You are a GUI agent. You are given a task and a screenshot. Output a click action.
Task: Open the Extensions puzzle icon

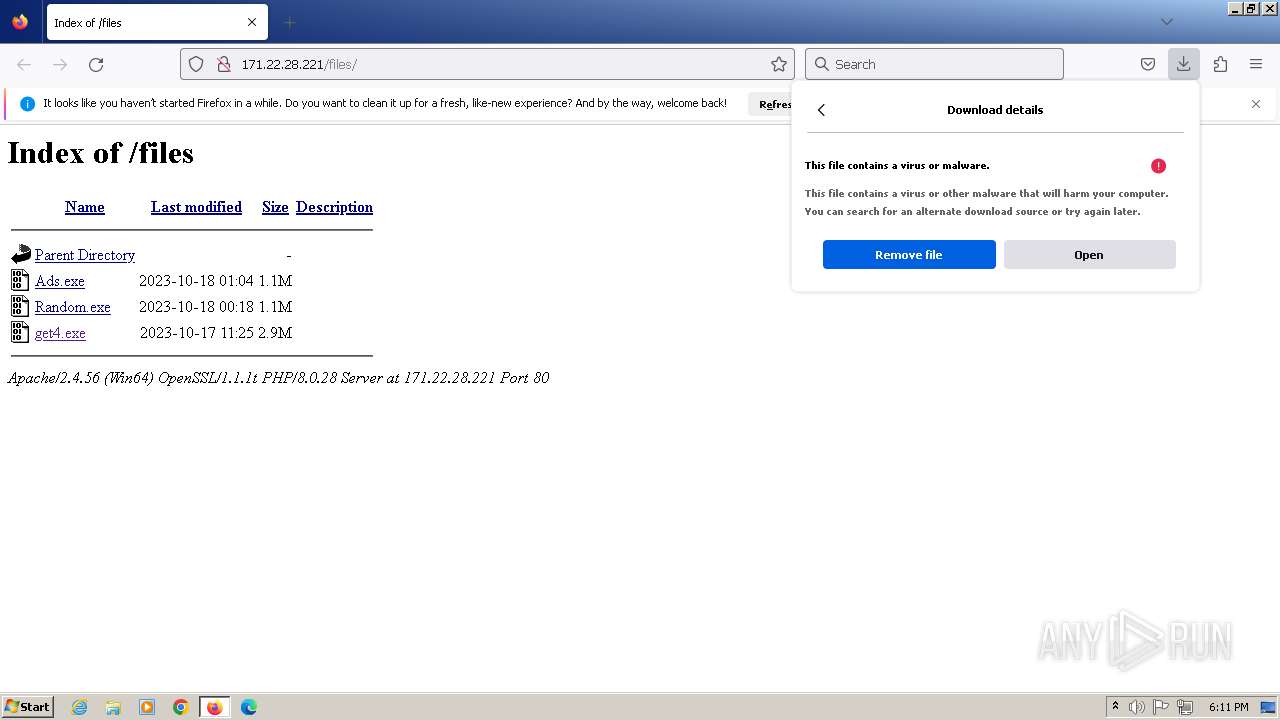click(1220, 64)
